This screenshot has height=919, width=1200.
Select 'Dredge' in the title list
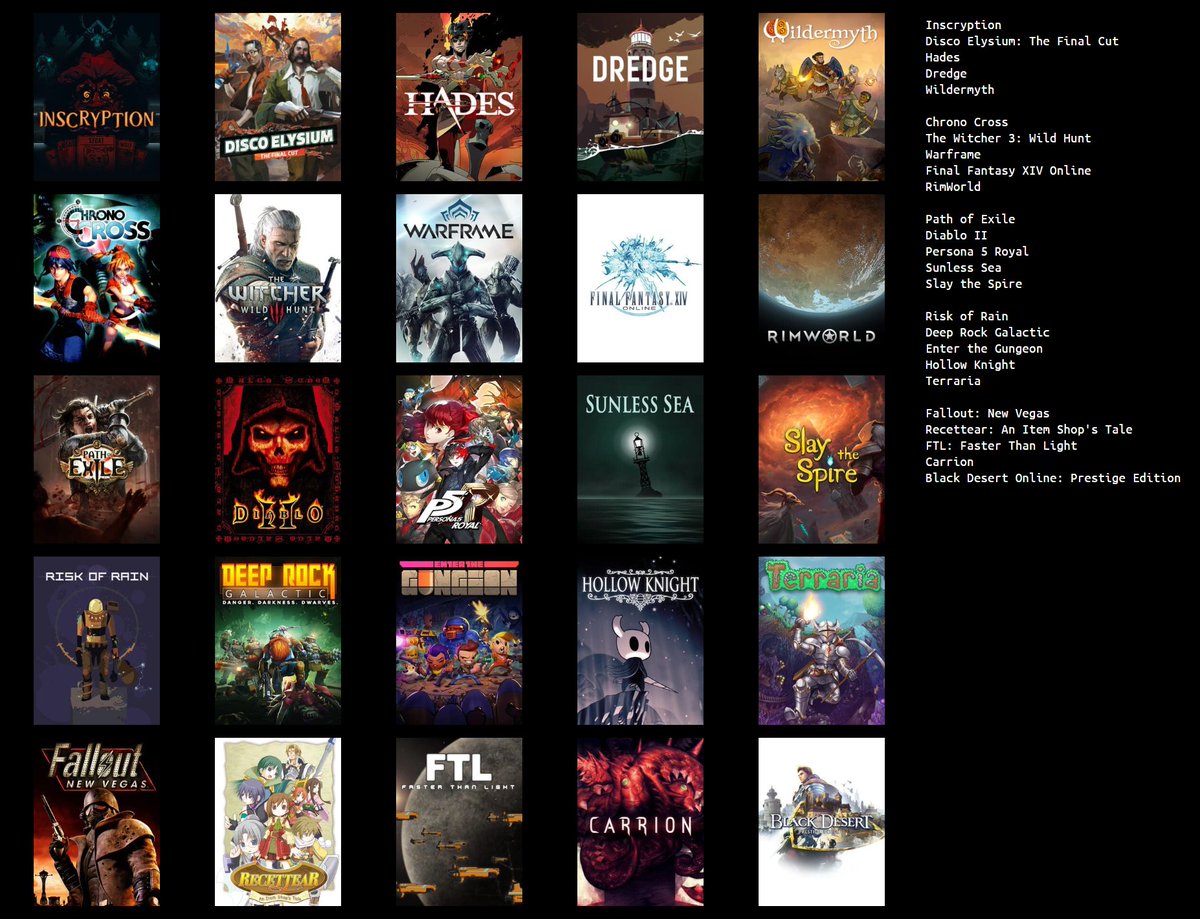click(946, 73)
